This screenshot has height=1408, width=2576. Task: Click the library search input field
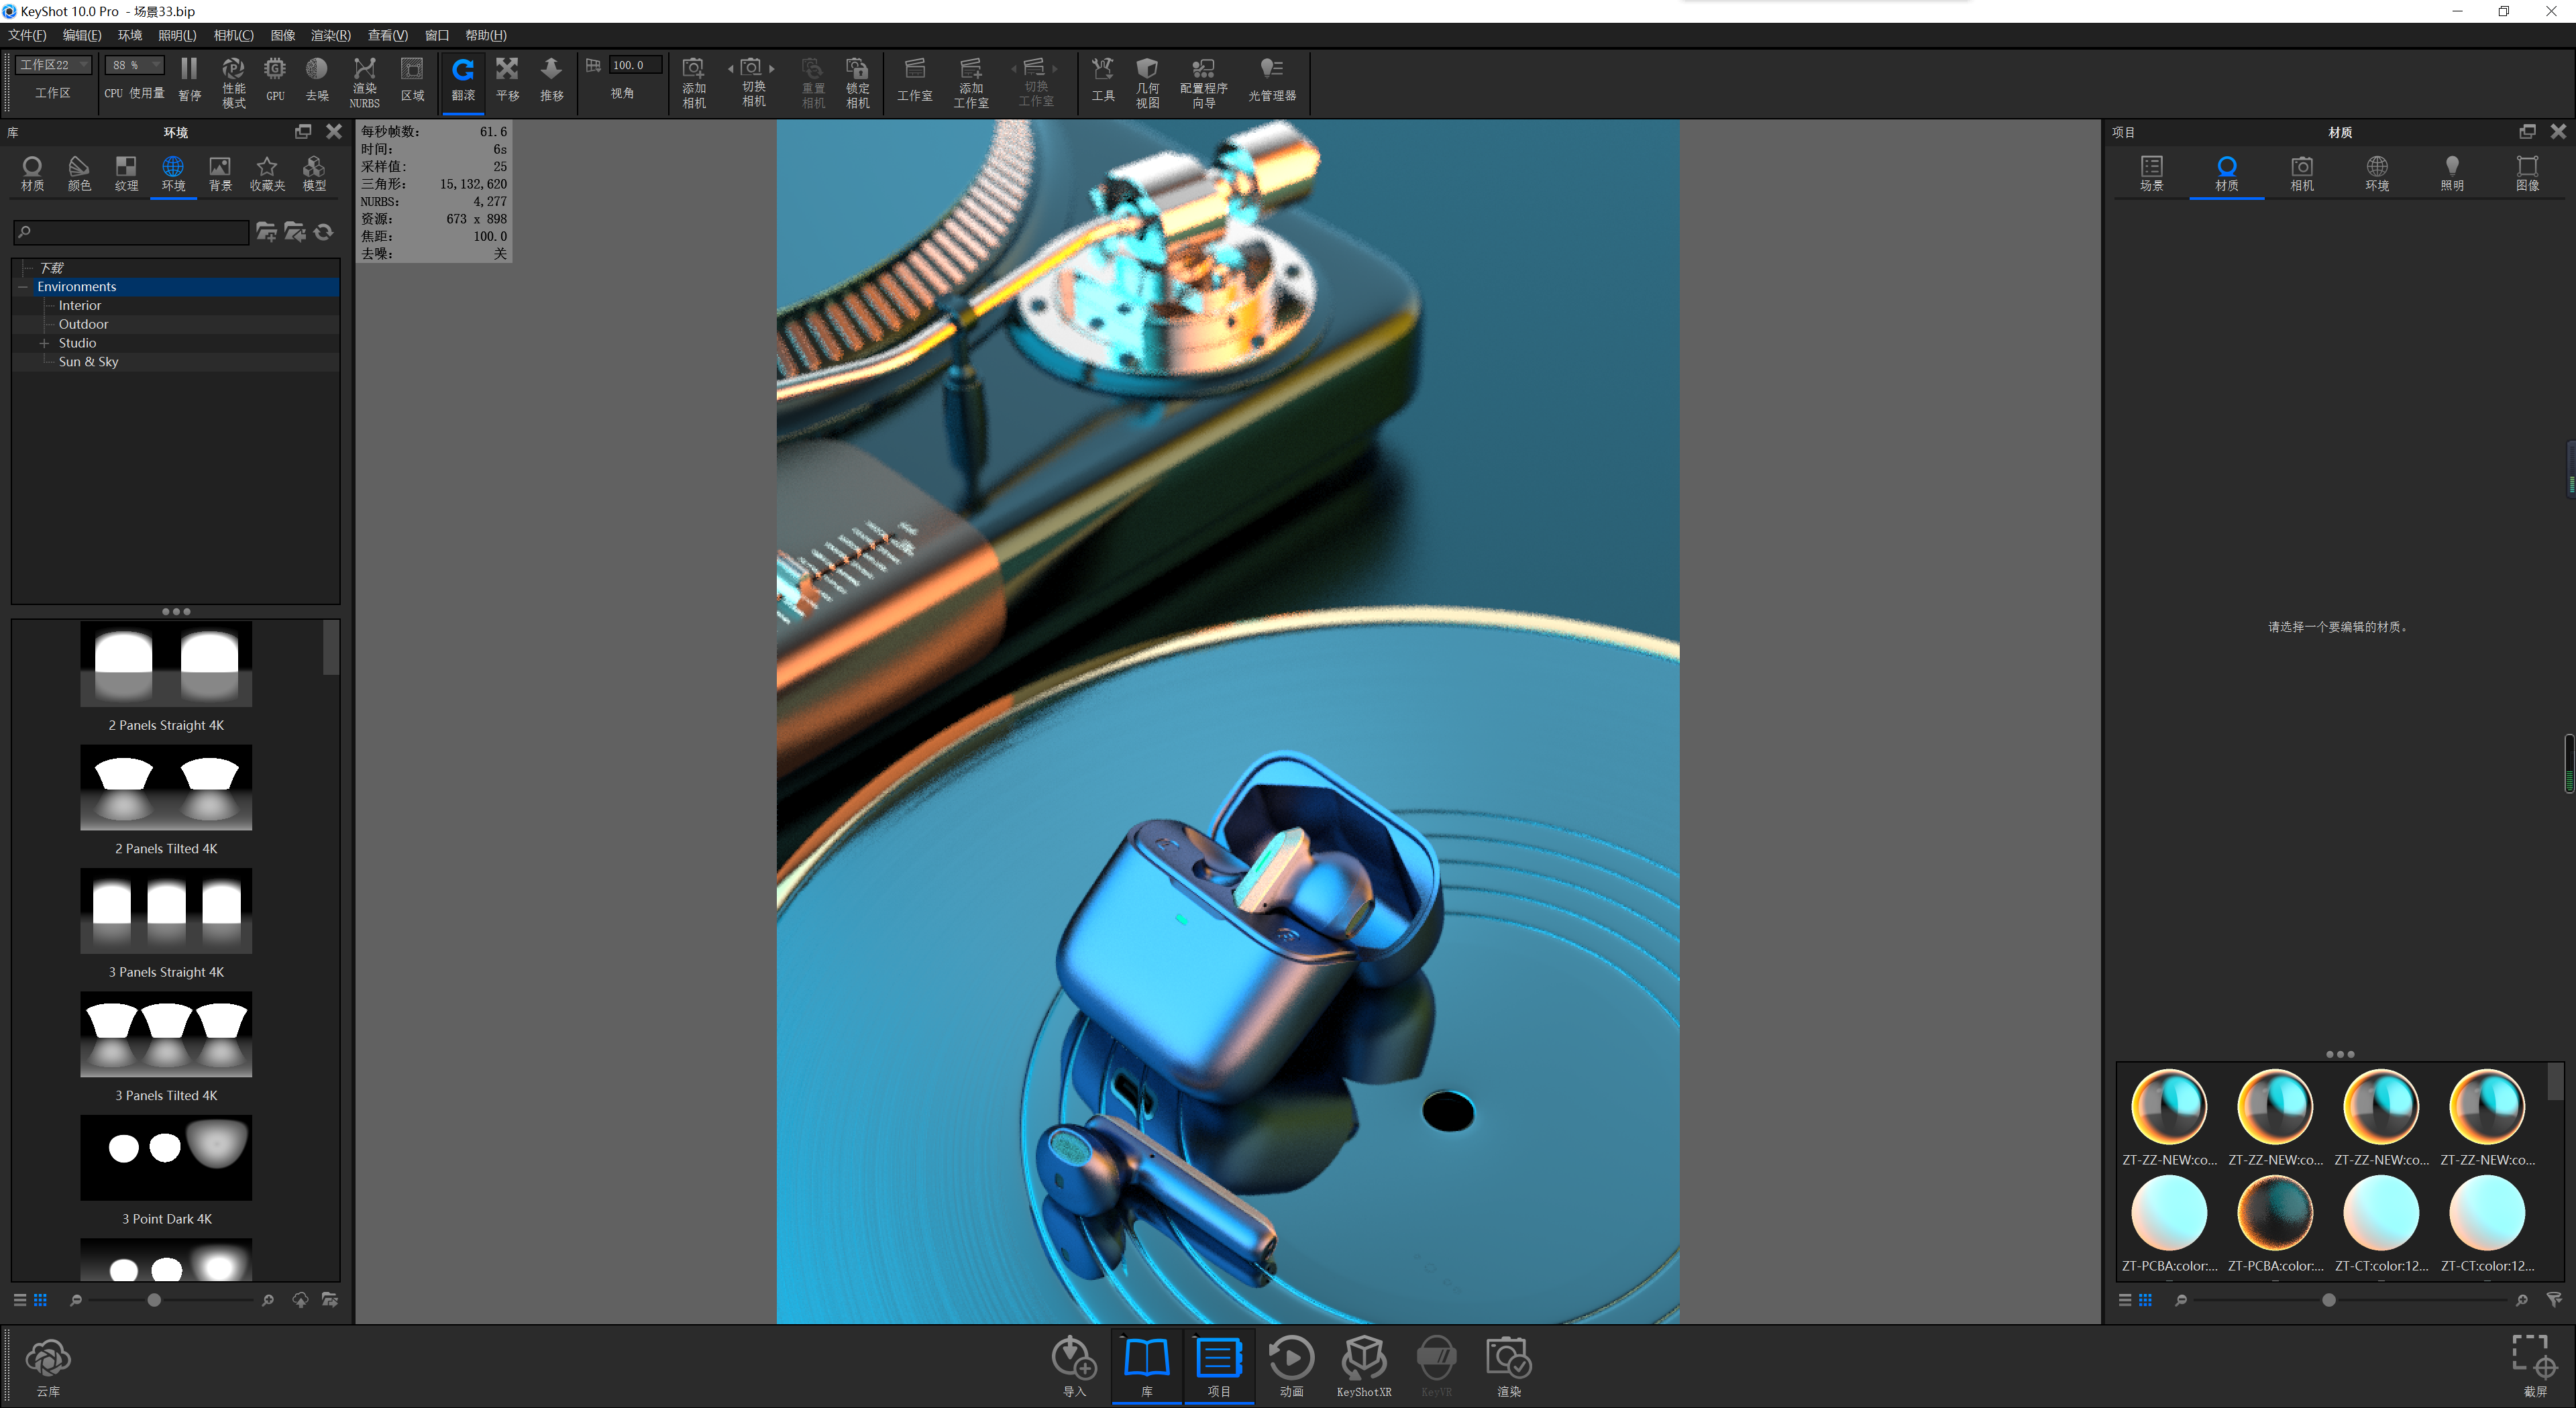[131, 232]
